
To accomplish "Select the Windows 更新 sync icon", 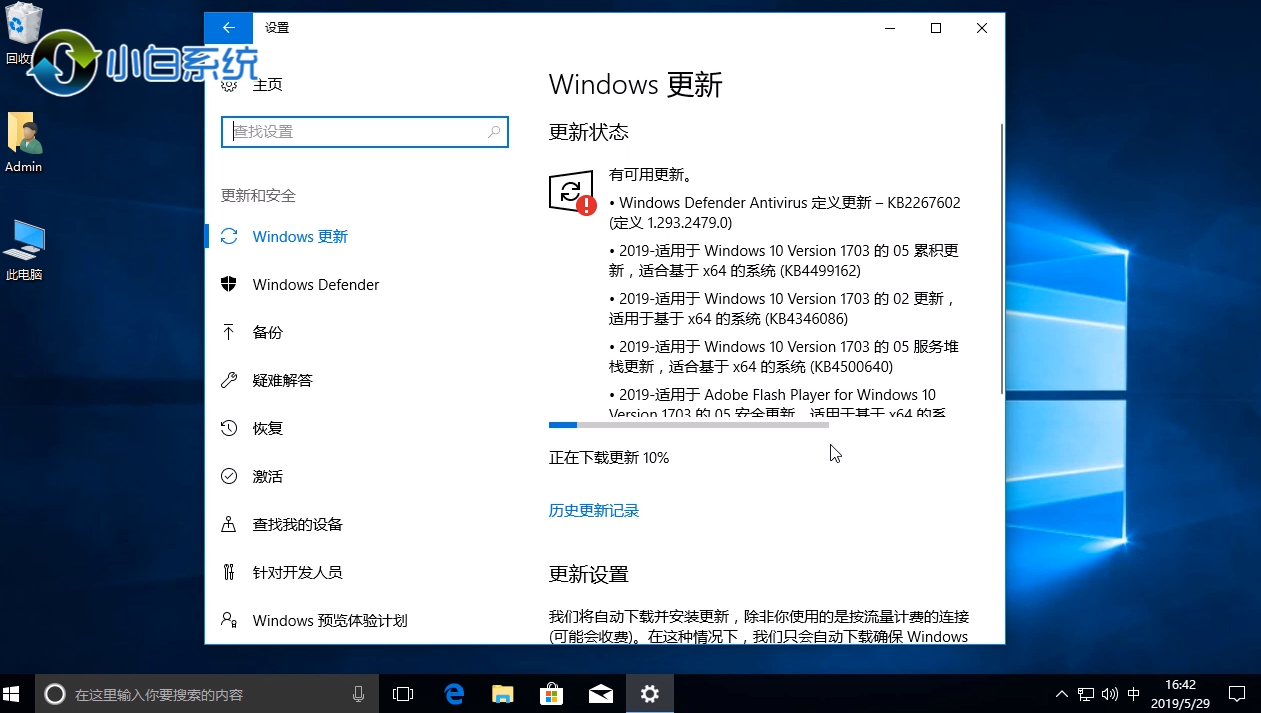I will [229, 237].
